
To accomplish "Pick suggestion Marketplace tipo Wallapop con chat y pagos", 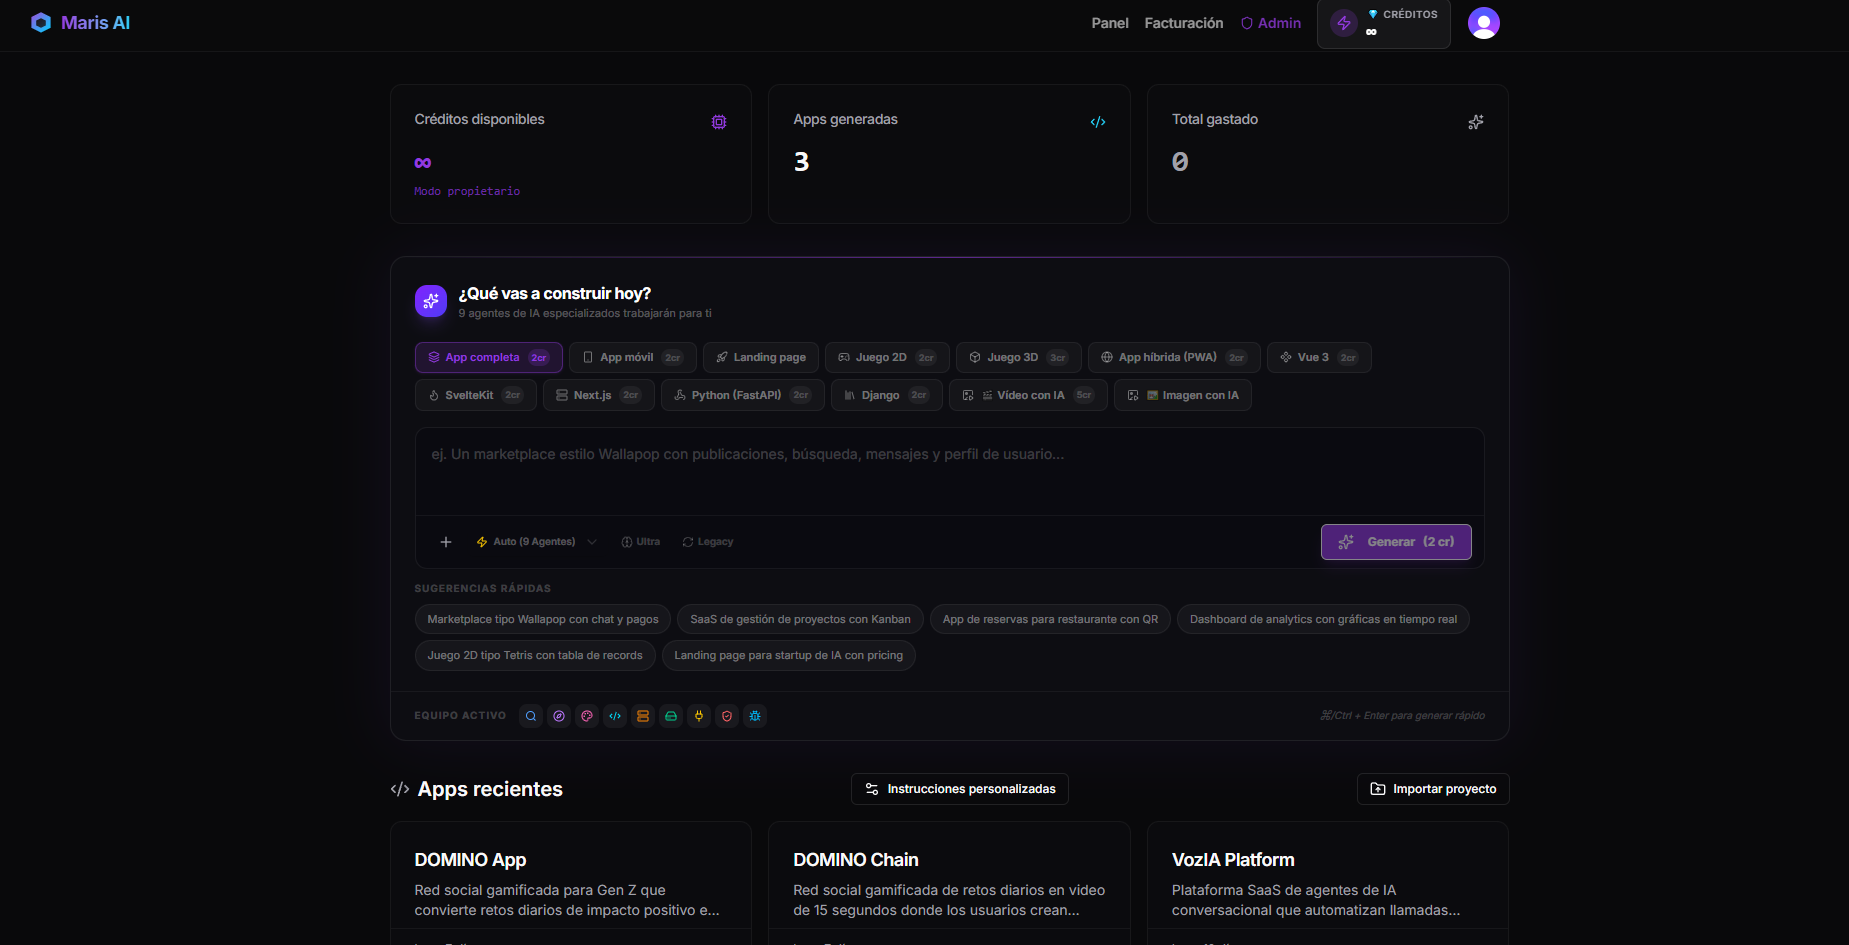I will coord(543,620).
